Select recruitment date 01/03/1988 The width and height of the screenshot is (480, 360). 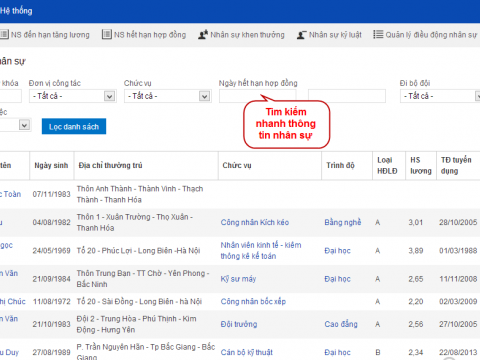[x=458, y=251]
